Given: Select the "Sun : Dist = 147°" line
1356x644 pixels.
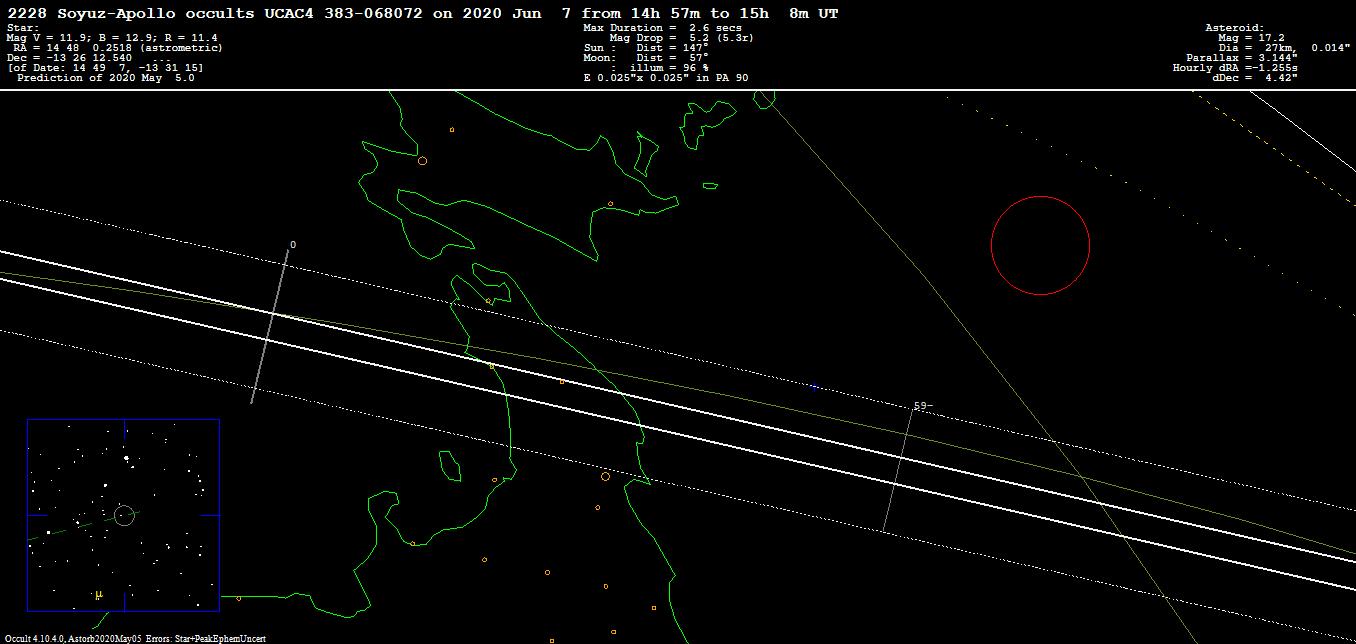Looking at the screenshot, I should point(646,47).
